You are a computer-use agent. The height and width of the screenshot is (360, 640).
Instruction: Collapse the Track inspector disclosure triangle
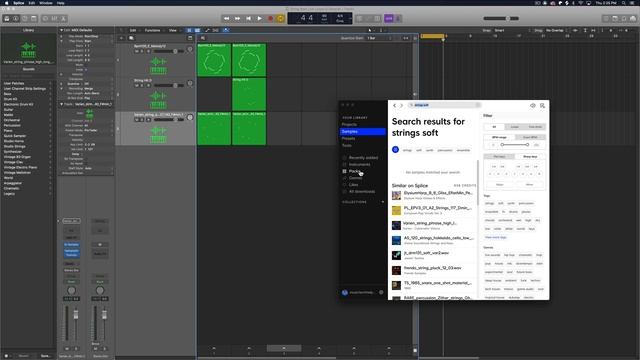(x=62, y=104)
